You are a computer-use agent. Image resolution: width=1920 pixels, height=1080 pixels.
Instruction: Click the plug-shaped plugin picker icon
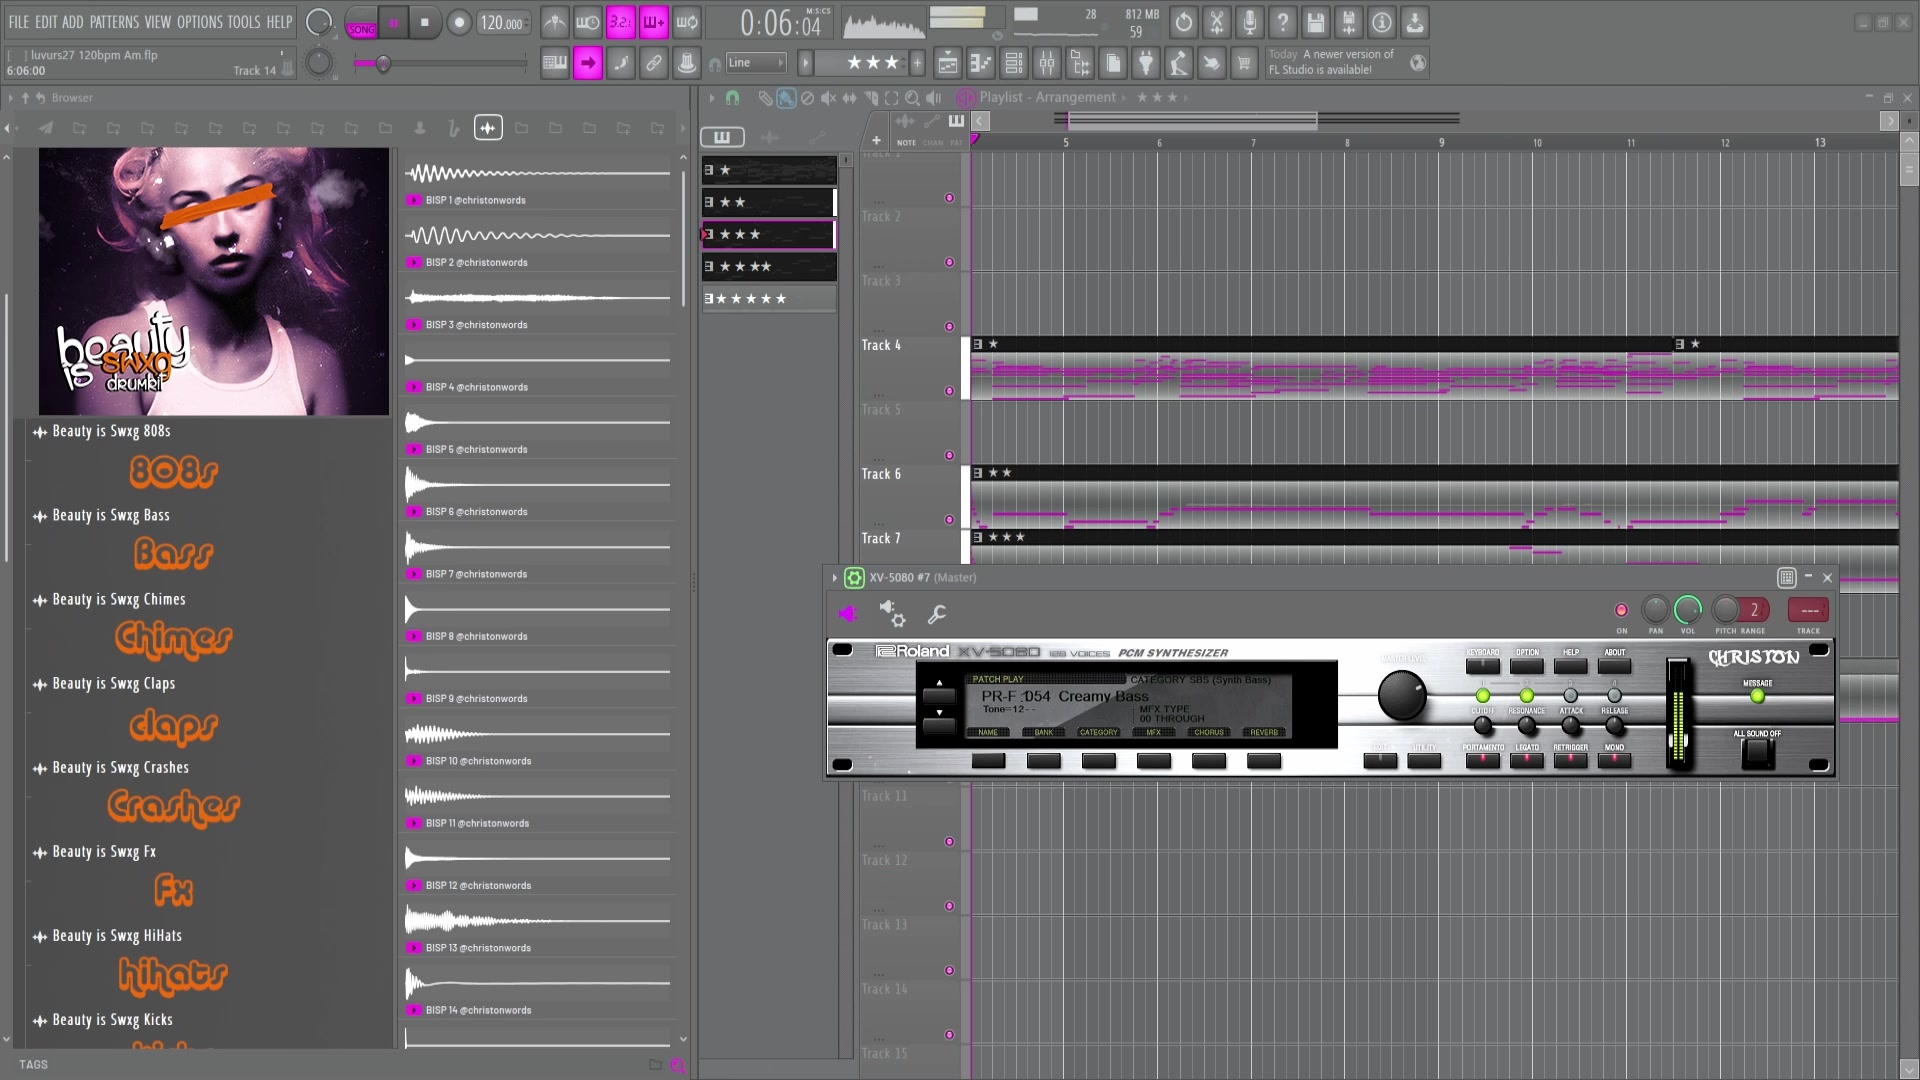tap(1146, 63)
